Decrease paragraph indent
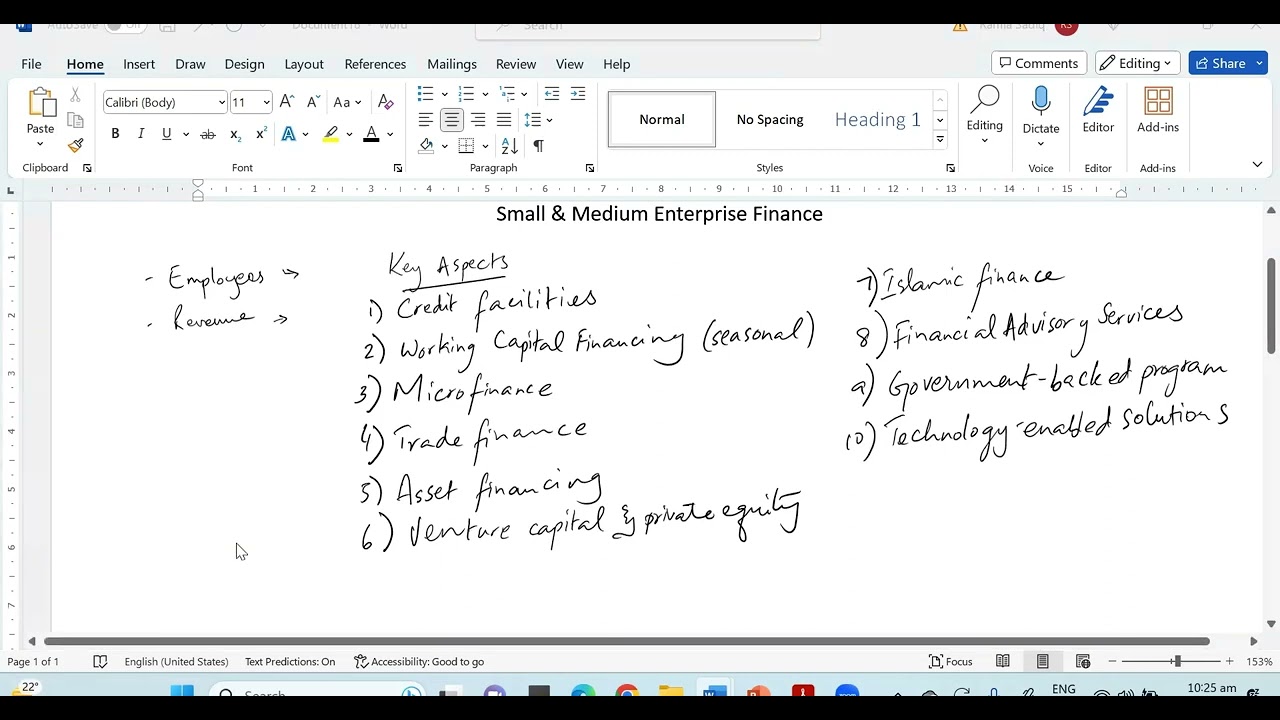This screenshot has width=1280, height=720. click(552, 94)
